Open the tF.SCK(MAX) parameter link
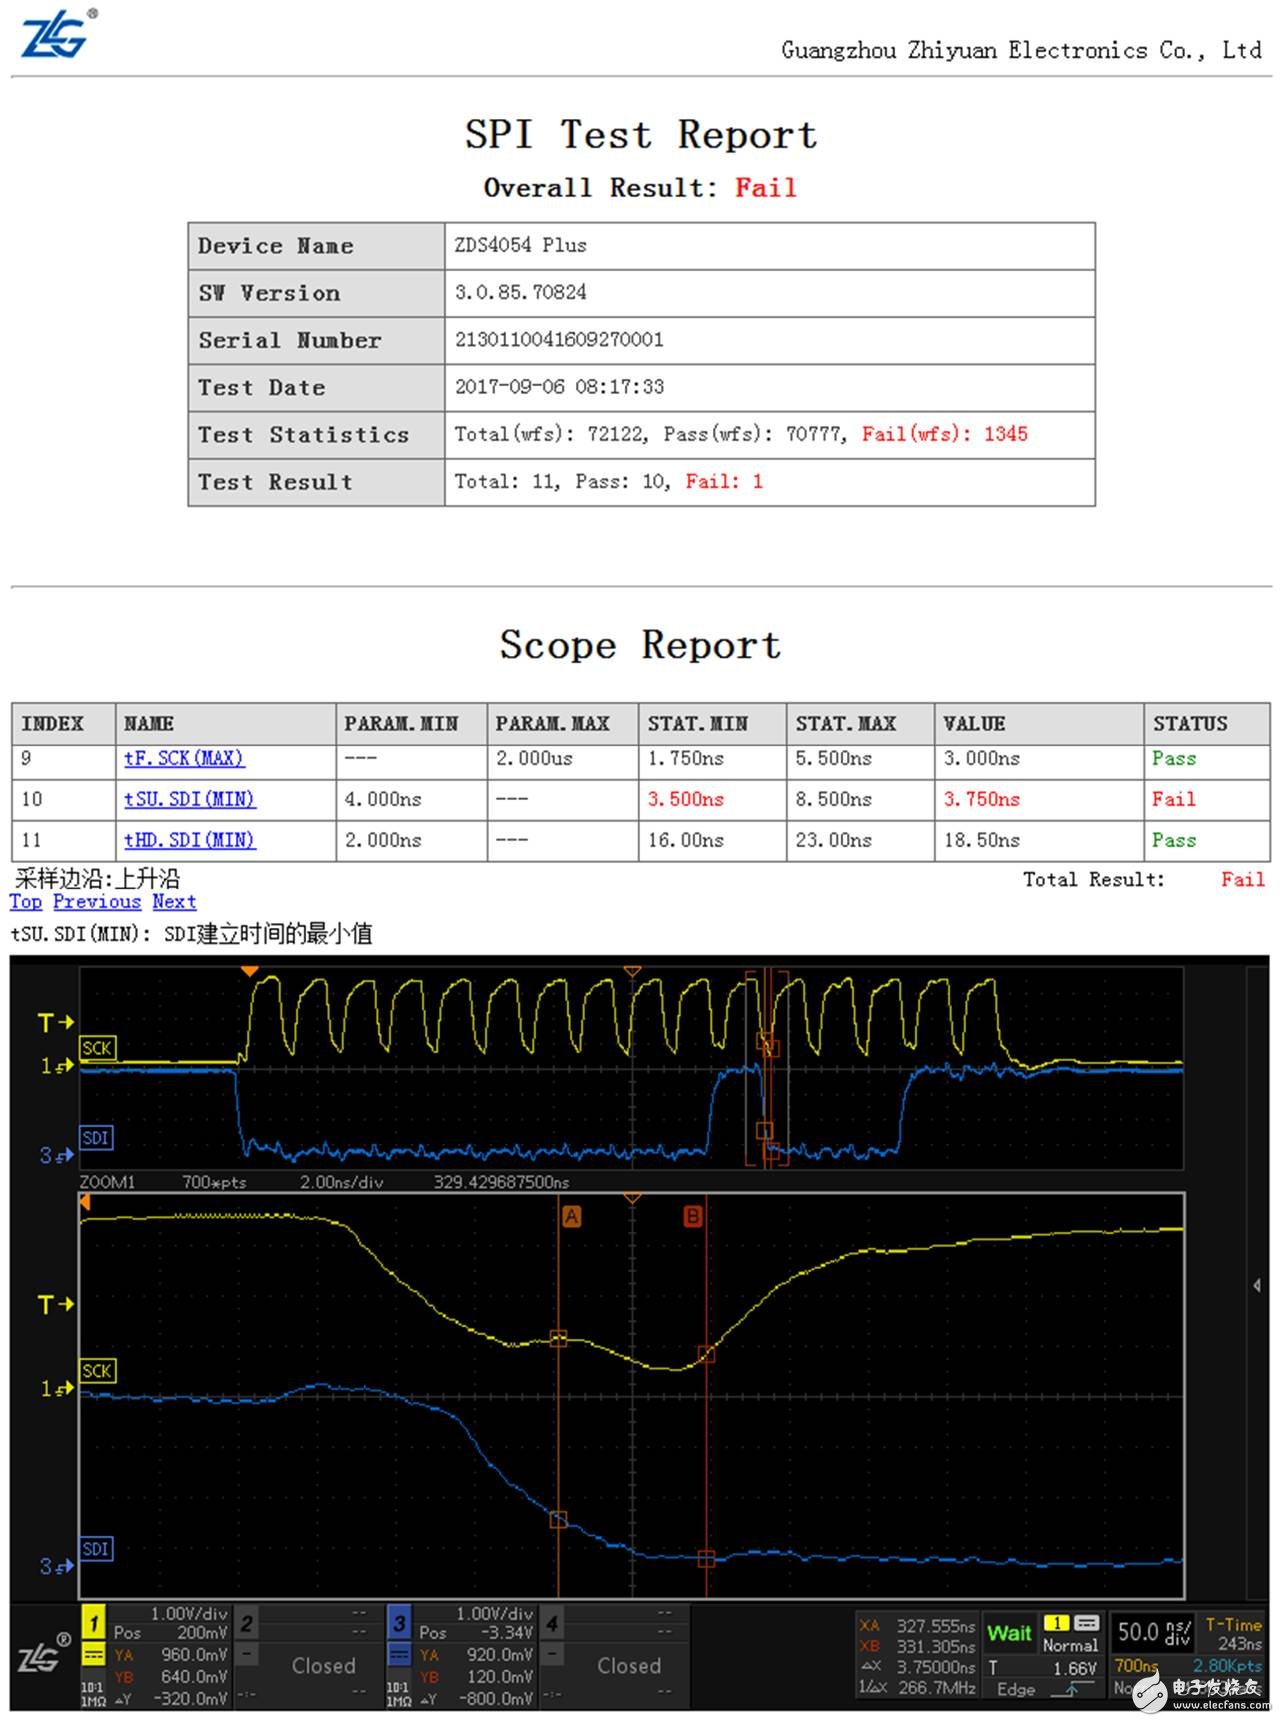The image size is (1280, 1722). [x=184, y=759]
